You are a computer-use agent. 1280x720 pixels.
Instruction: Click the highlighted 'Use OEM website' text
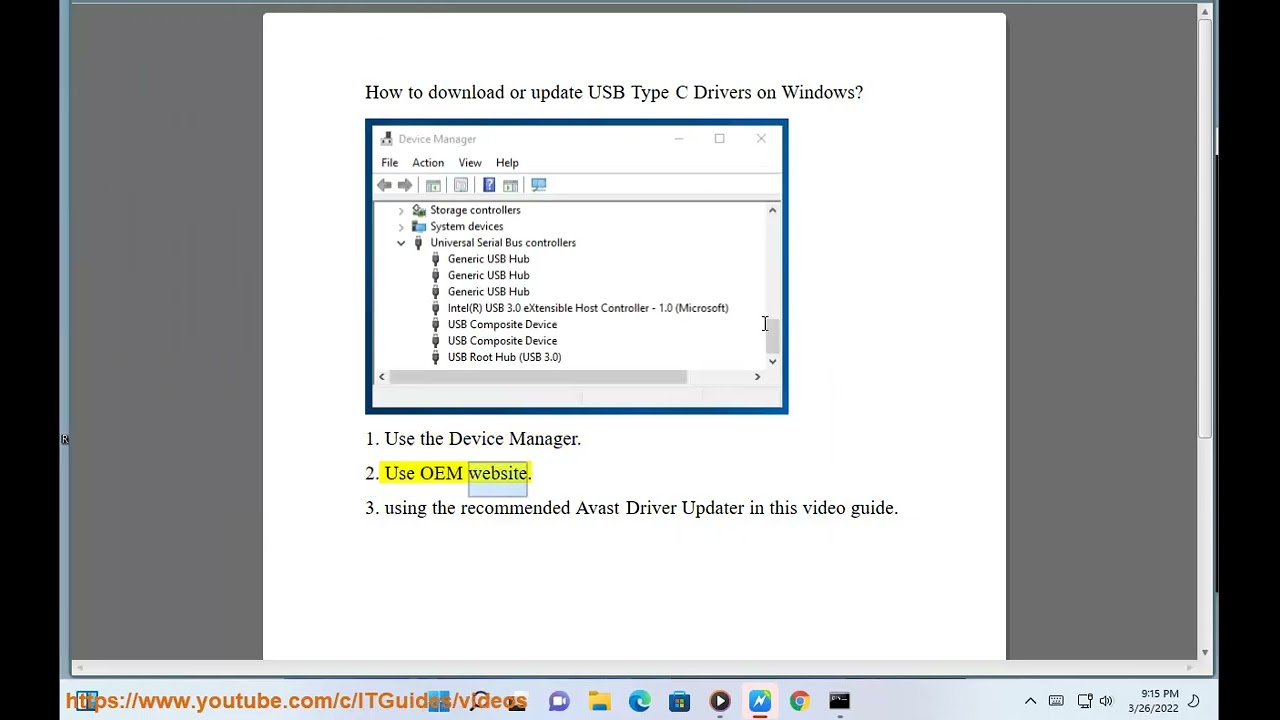(x=458, y=473)
